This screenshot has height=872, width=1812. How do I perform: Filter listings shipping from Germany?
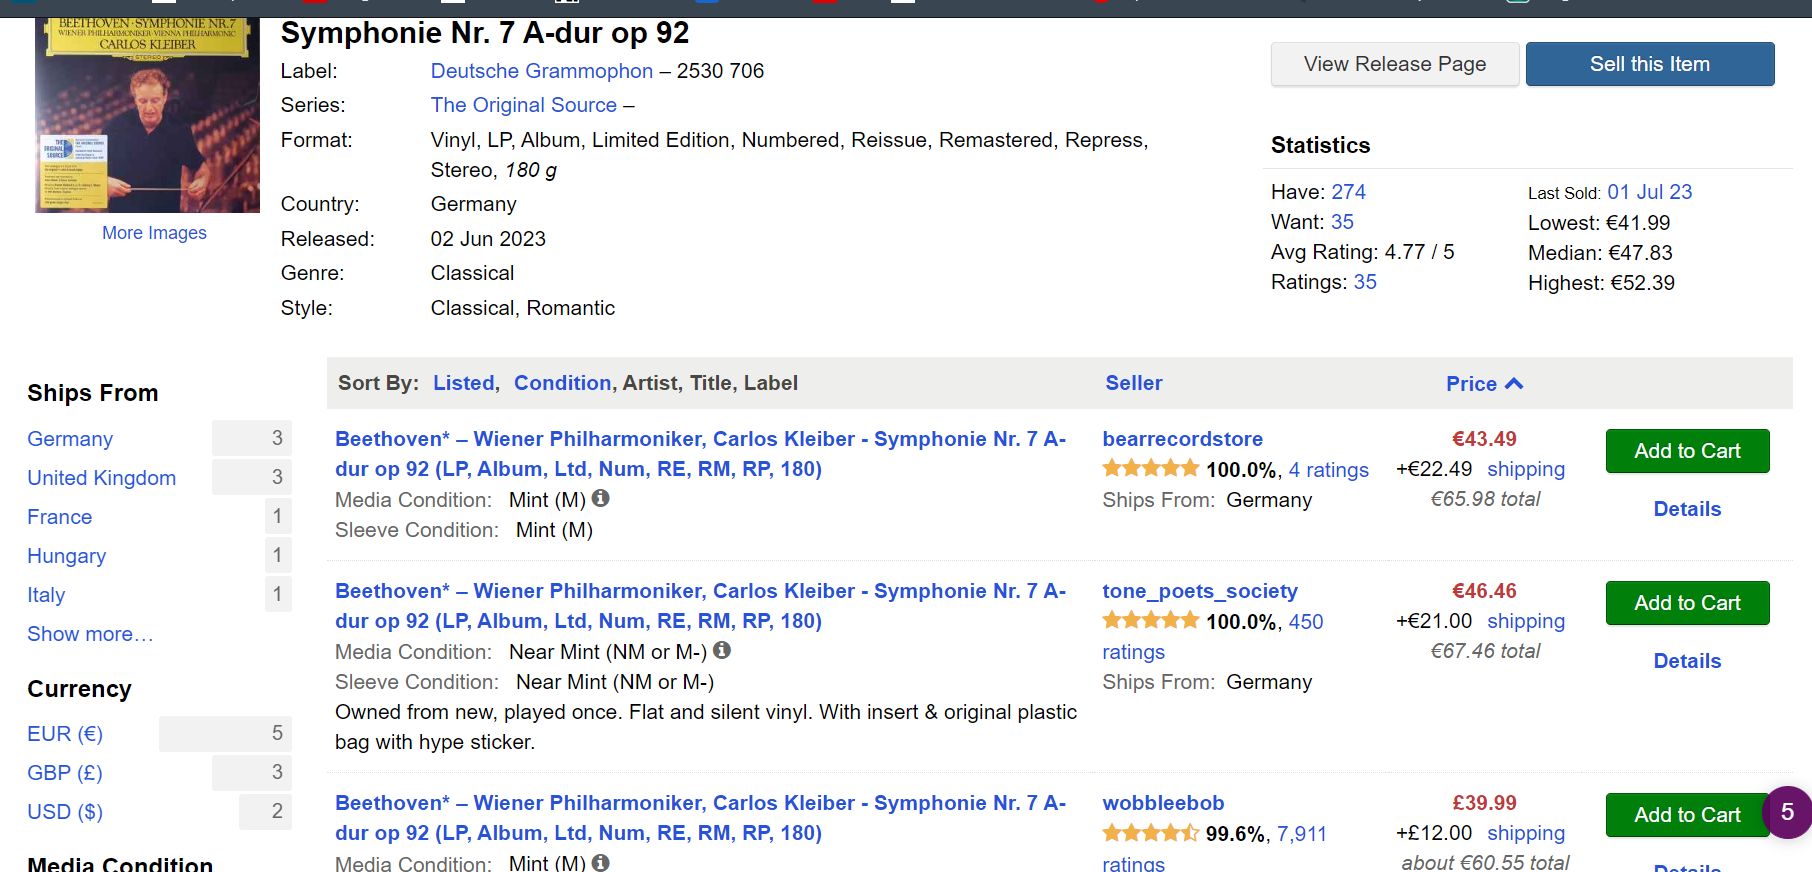point(70,439)
